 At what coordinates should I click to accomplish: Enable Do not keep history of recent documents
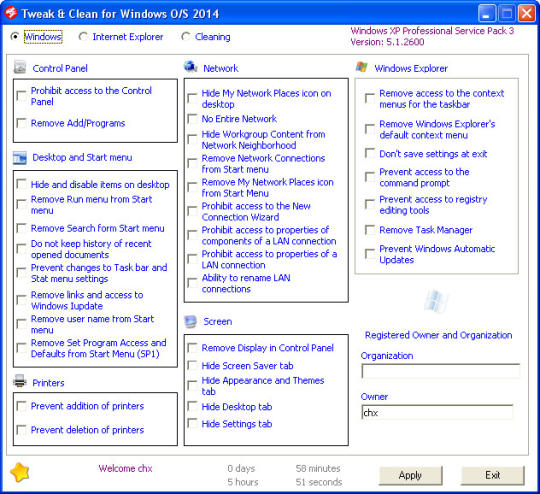coord(21,249)
